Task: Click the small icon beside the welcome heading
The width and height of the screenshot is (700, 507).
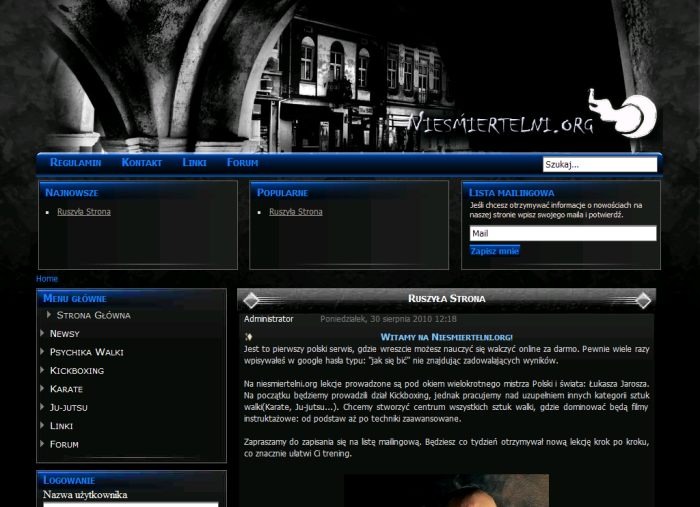Action: point(248,337)
